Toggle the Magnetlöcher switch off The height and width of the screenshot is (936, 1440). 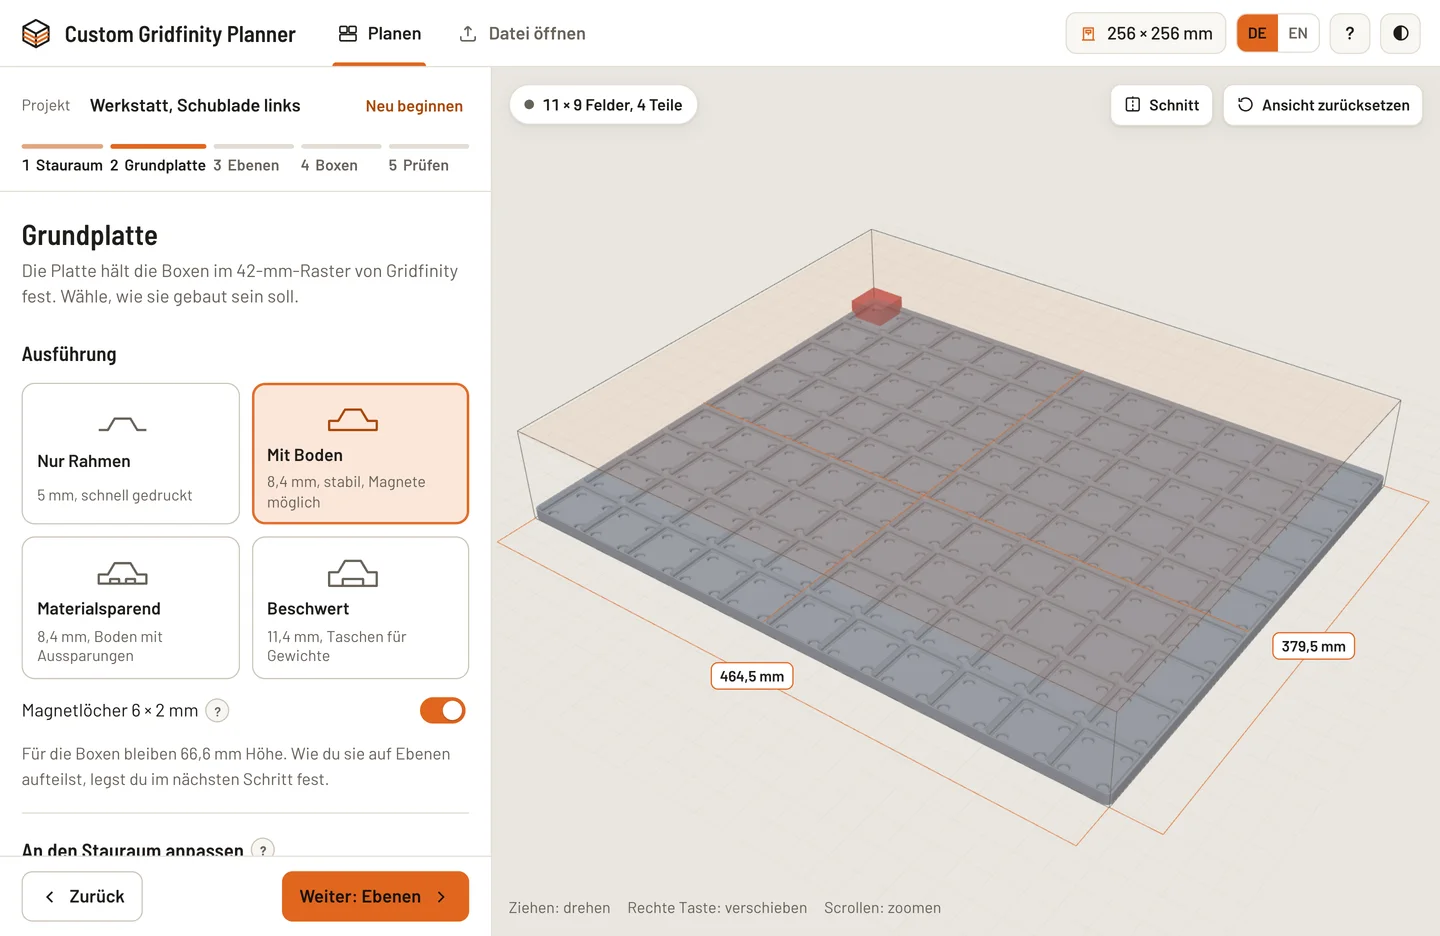(x=443, y=710)
